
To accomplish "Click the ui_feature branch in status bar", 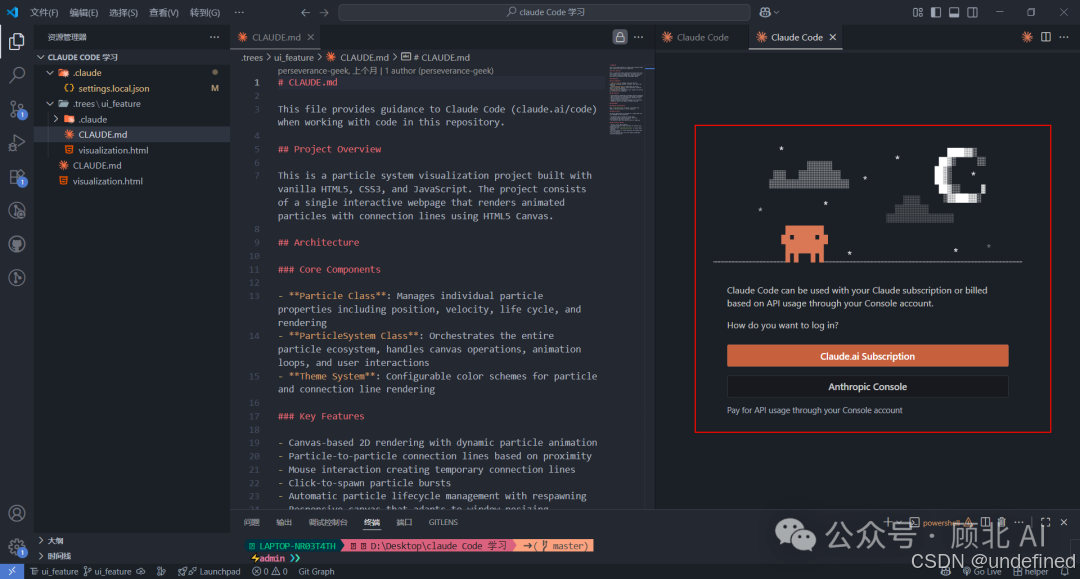I will coord(107,571).
